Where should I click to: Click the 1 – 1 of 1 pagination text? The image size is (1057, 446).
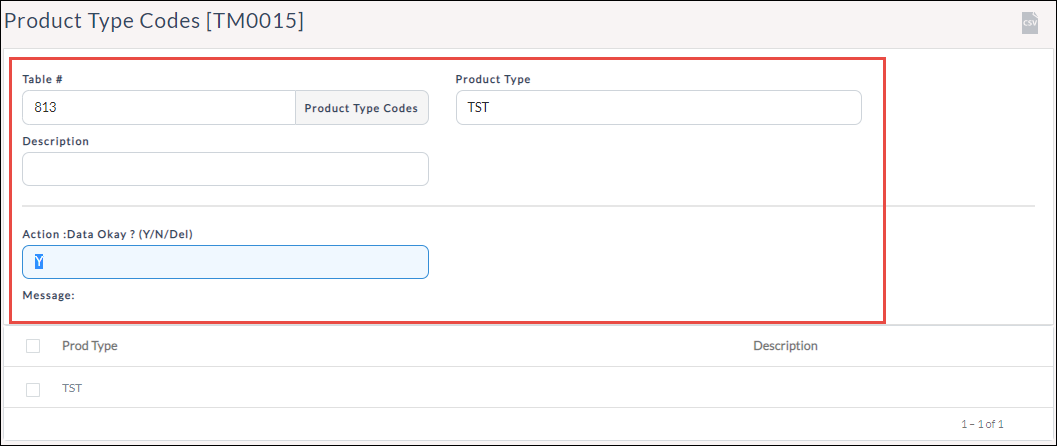pyautogui.click(x=982, y=424)
